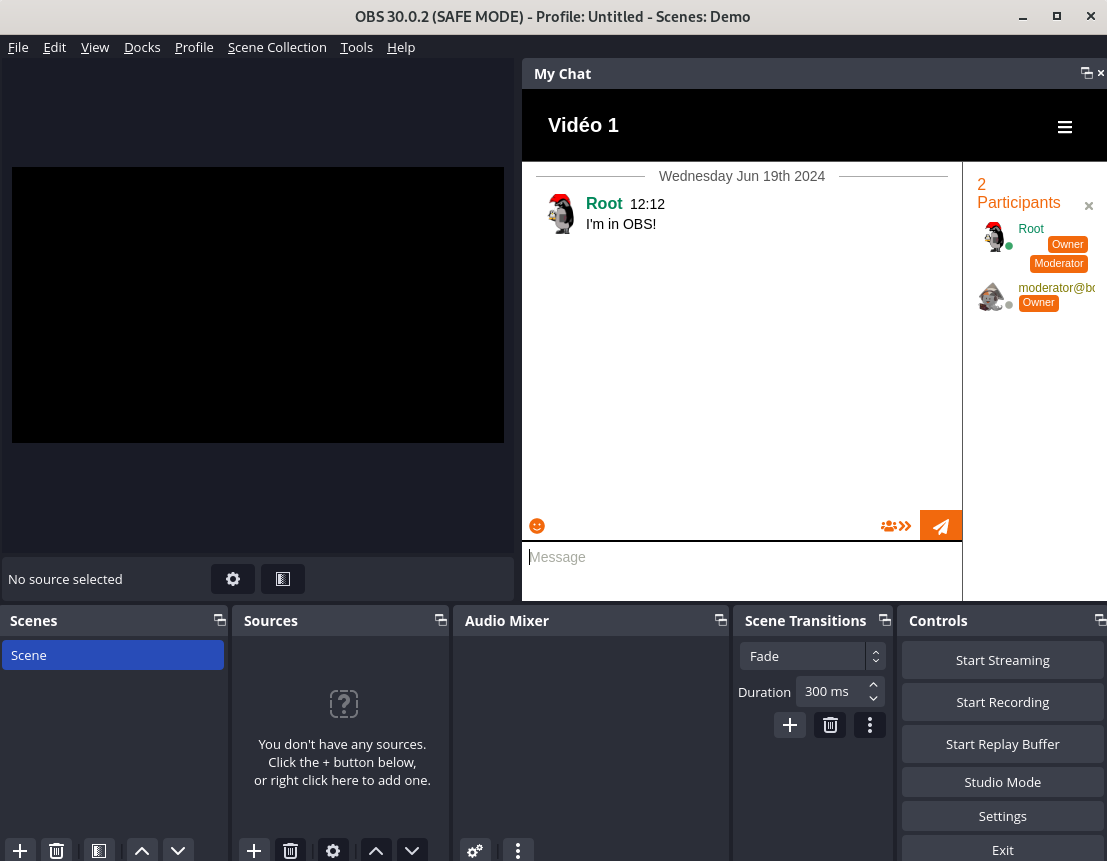The width and height of the screenshot is (1107, 861).
Task: Open the Docks menu
Action: point(142,47)
